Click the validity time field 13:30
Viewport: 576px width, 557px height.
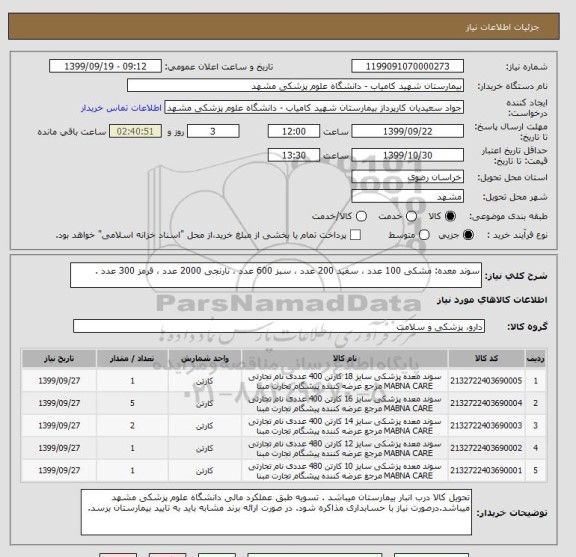(294, 155)
